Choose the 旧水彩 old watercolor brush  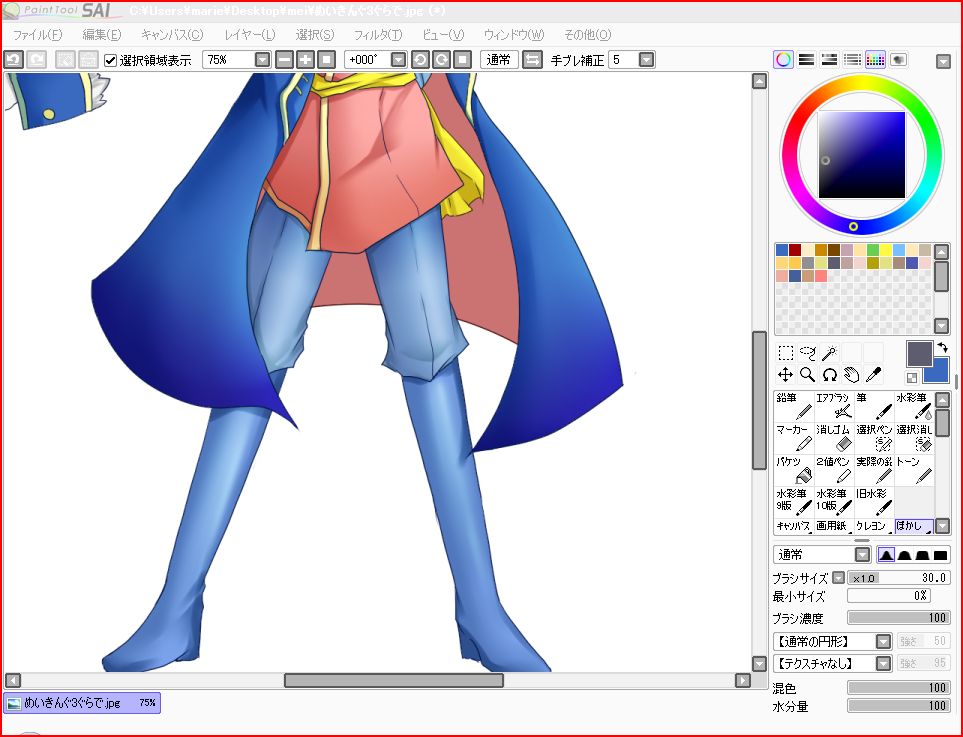[873, 502]
